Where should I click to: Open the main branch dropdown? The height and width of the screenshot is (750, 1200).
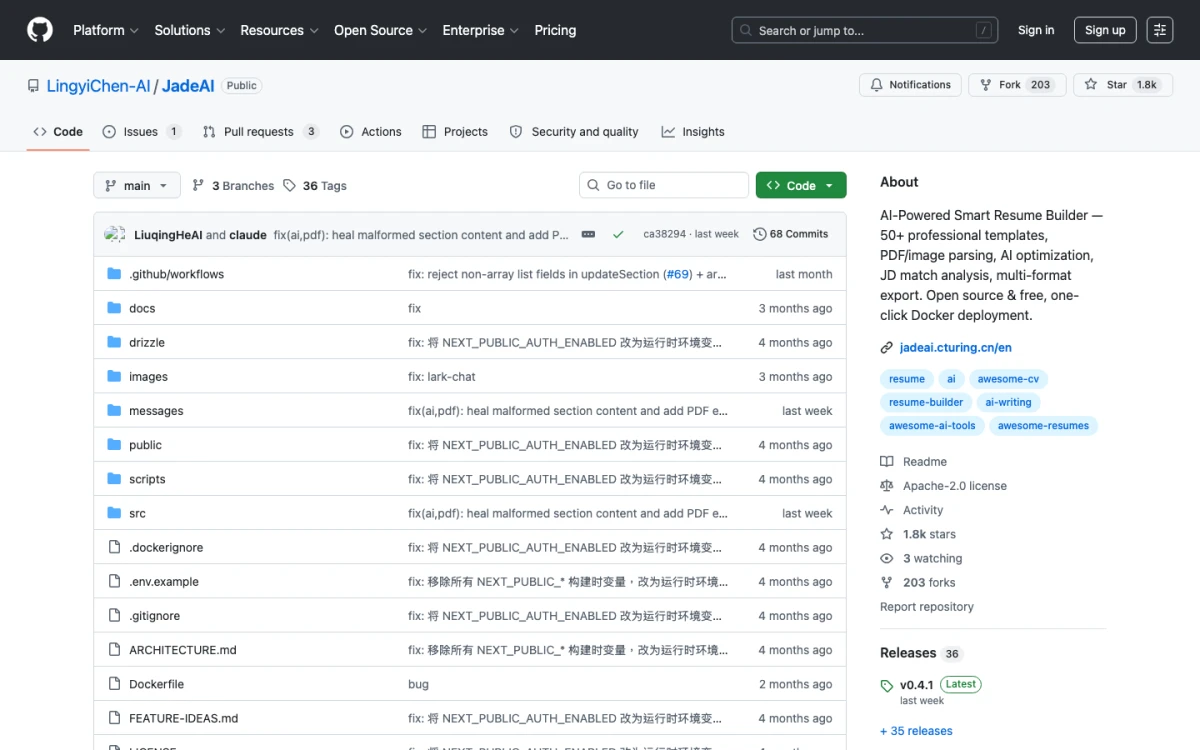tap(137, 185)
